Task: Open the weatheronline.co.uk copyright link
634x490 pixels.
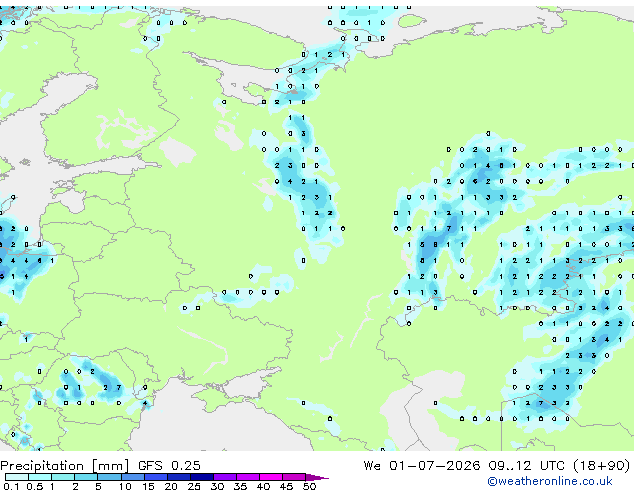Action: pyautogui.click(x=550, y=481)
